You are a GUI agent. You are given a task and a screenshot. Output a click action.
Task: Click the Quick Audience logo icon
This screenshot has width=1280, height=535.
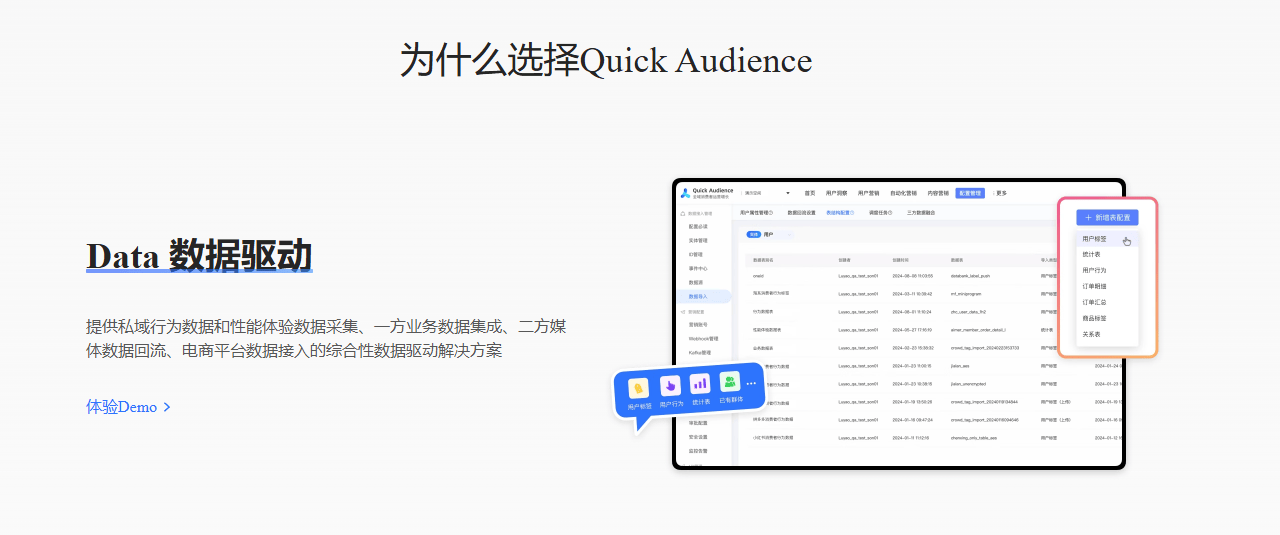point(685,192)
